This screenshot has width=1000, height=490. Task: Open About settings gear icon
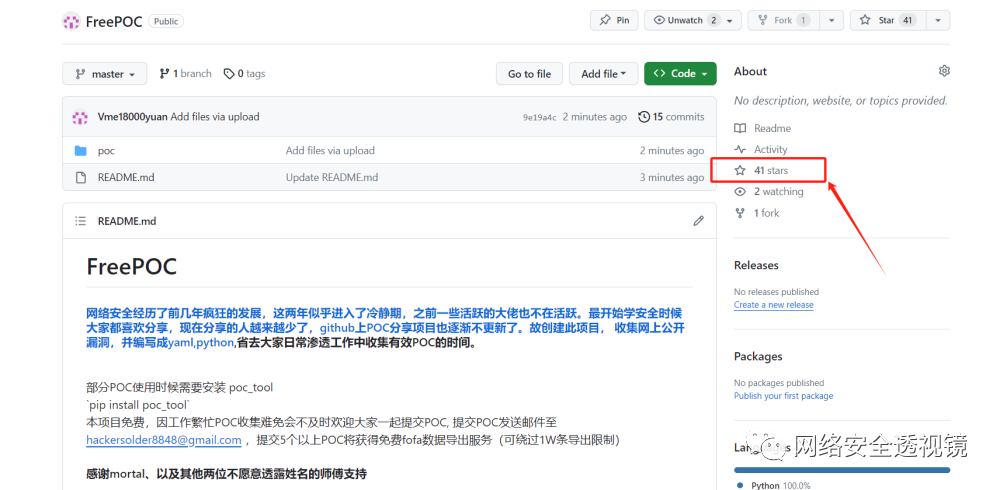click(x=944, y=71)
